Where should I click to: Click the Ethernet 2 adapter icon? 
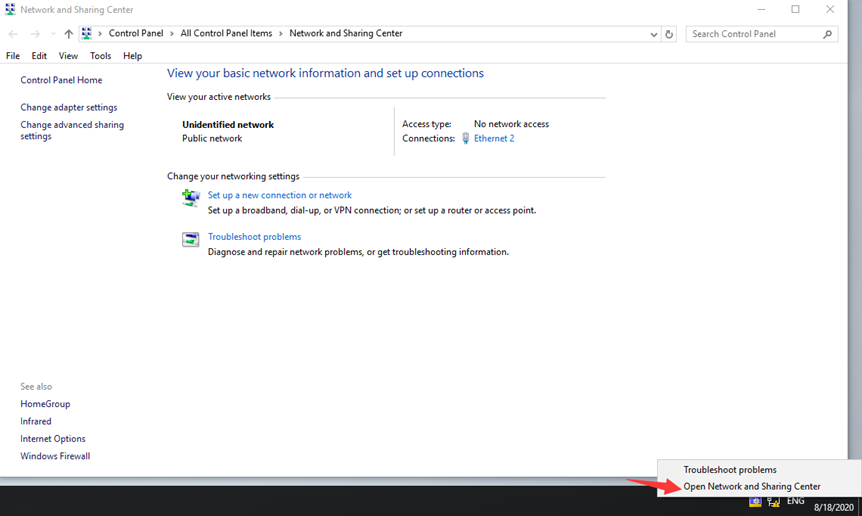click(x=466, y=138)
